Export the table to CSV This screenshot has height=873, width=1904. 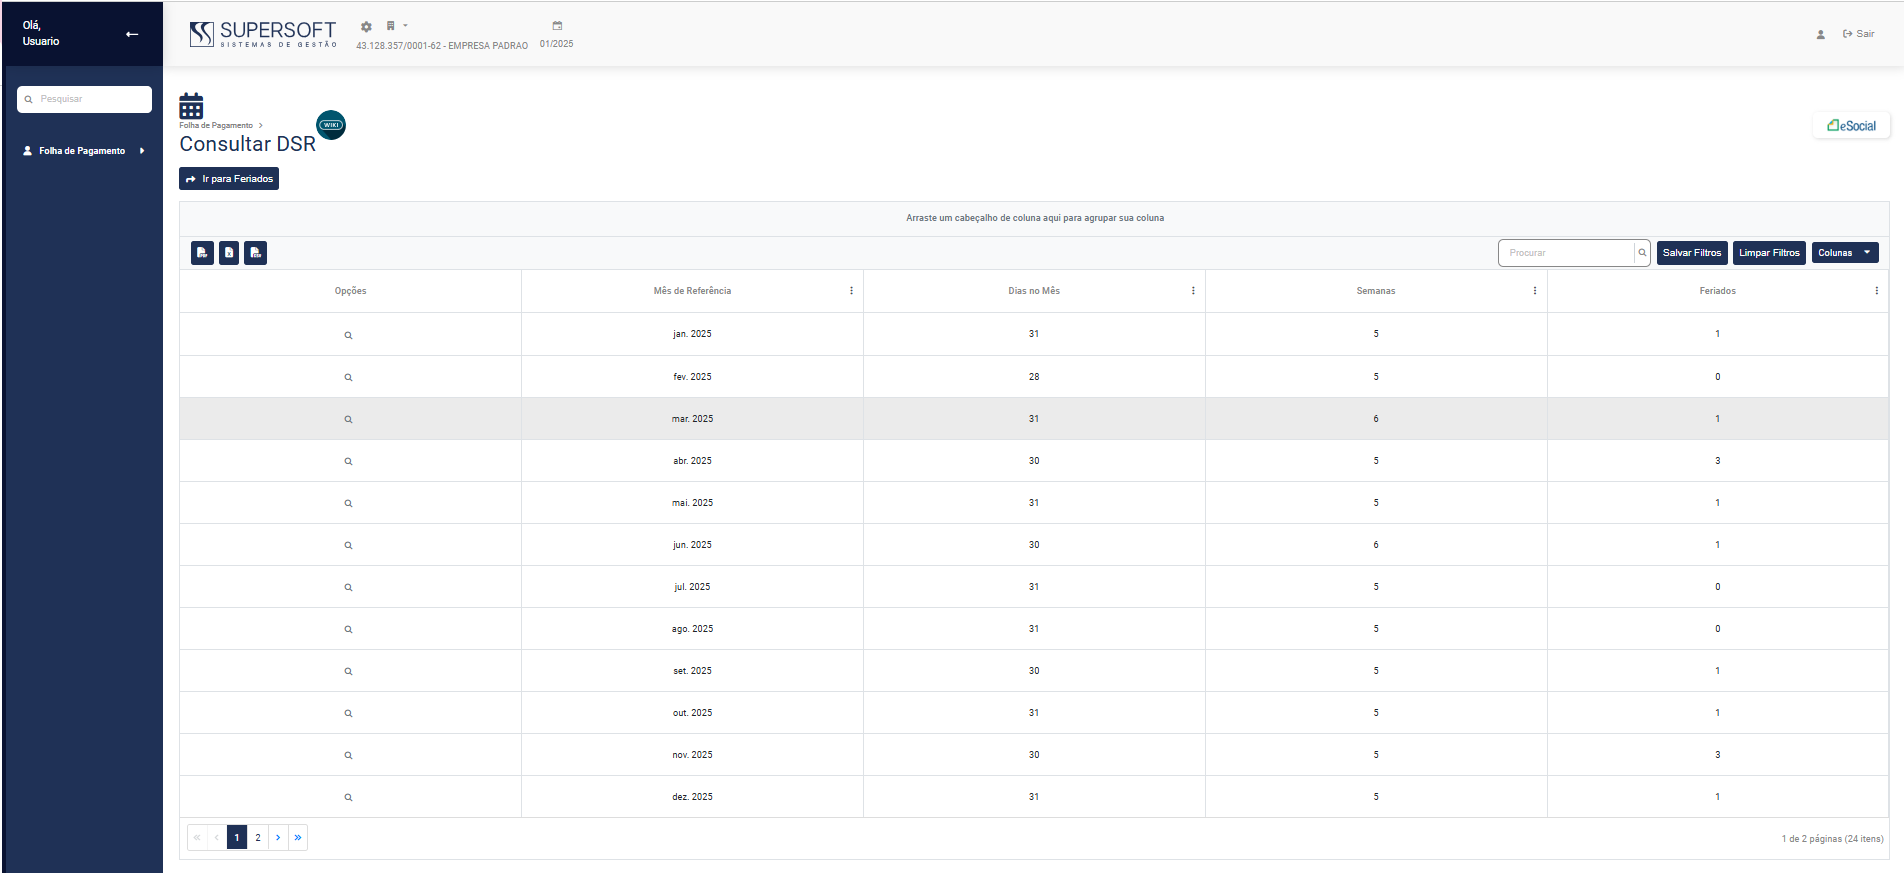pos(256,253)
